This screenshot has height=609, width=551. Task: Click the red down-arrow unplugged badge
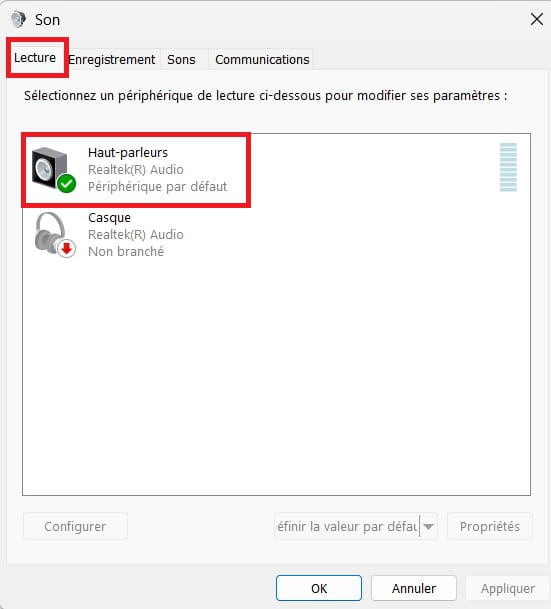coord(67,249)
